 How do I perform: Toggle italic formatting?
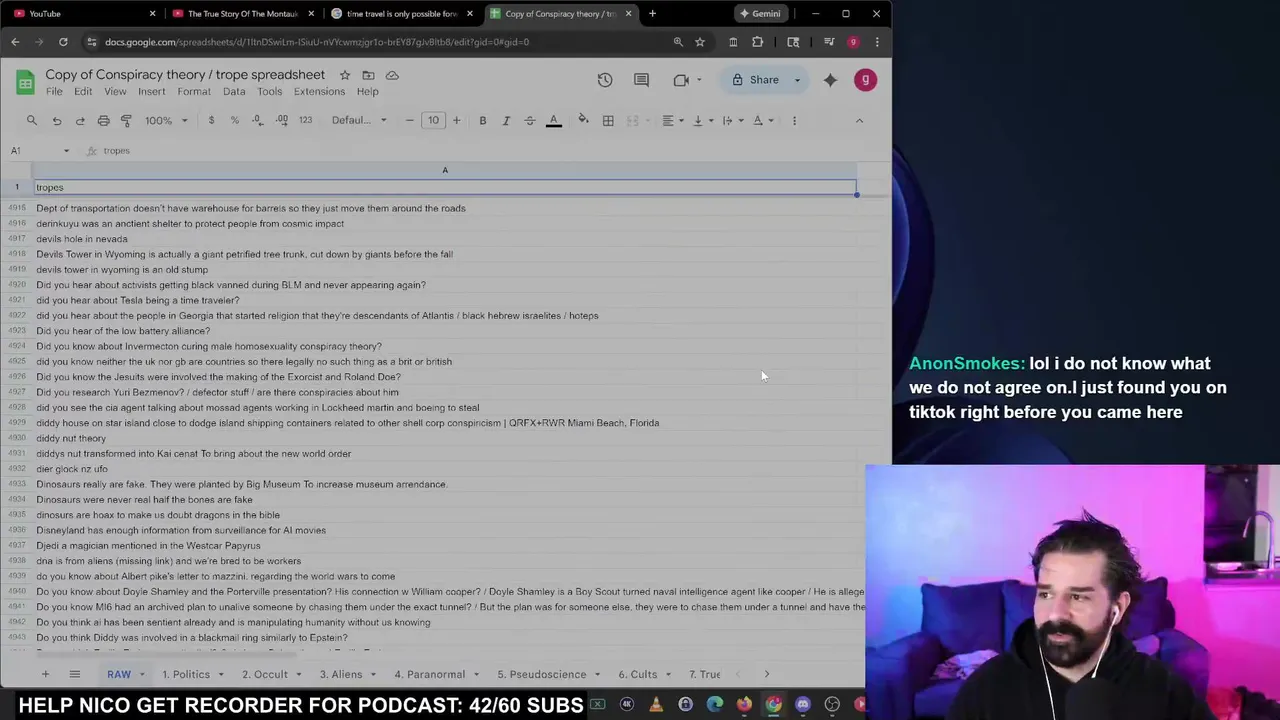506,120
